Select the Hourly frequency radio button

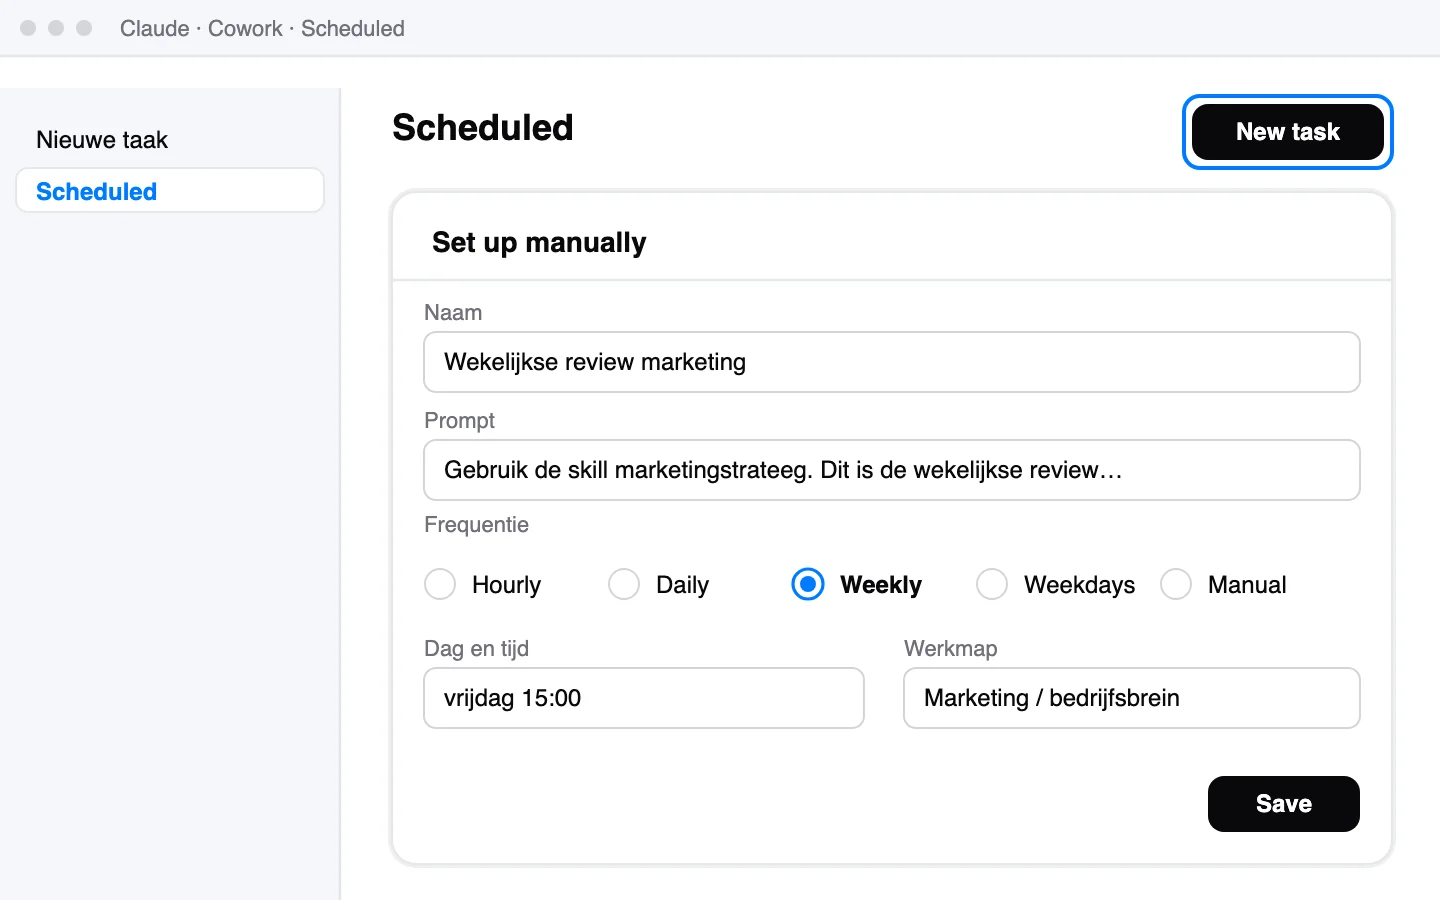[x=440, y=584]
